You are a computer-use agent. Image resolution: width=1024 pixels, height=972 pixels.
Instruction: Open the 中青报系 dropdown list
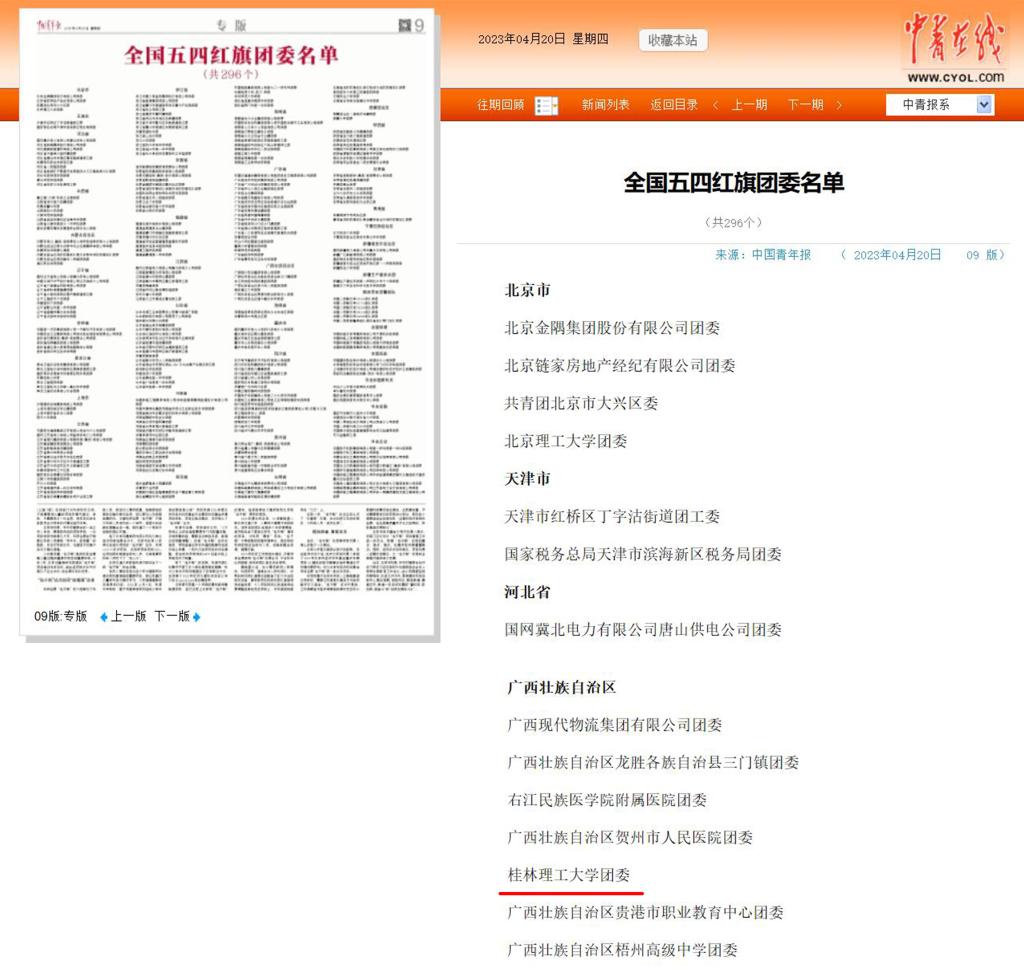click(x=984, y=105)
